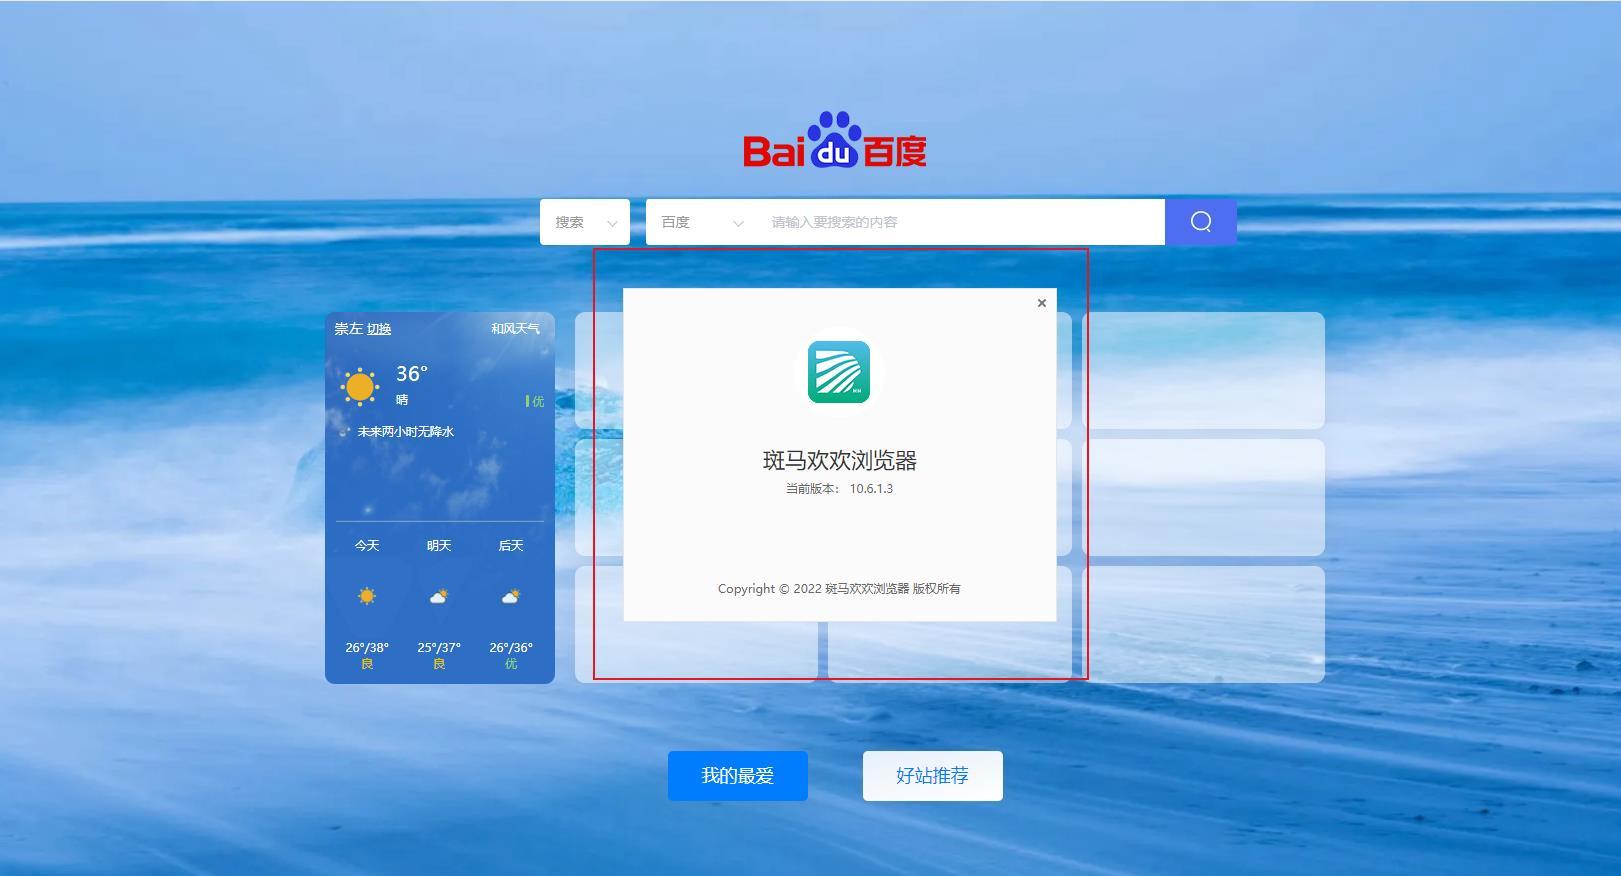Open the 搜索 type dropdown
This screenshot has height=876, width=1621.
pyautogui.click(x=585, y=222)
